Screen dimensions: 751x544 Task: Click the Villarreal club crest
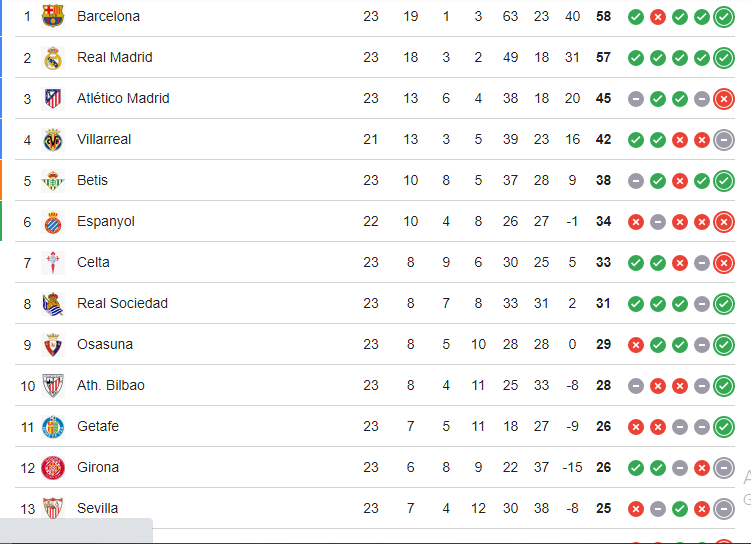(x=53, y=139)
